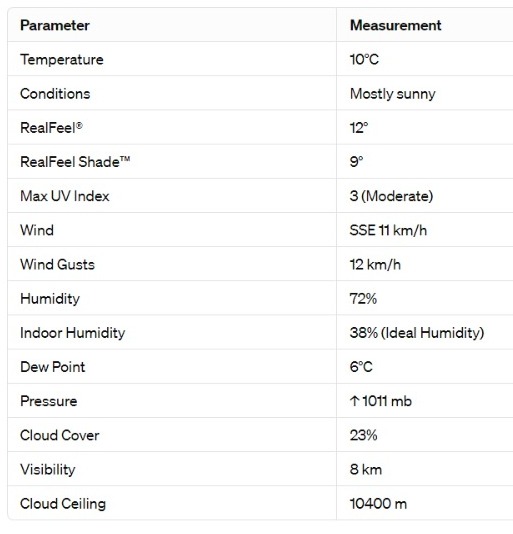Click the RealFeel Shade™ label

click(75, 162)
